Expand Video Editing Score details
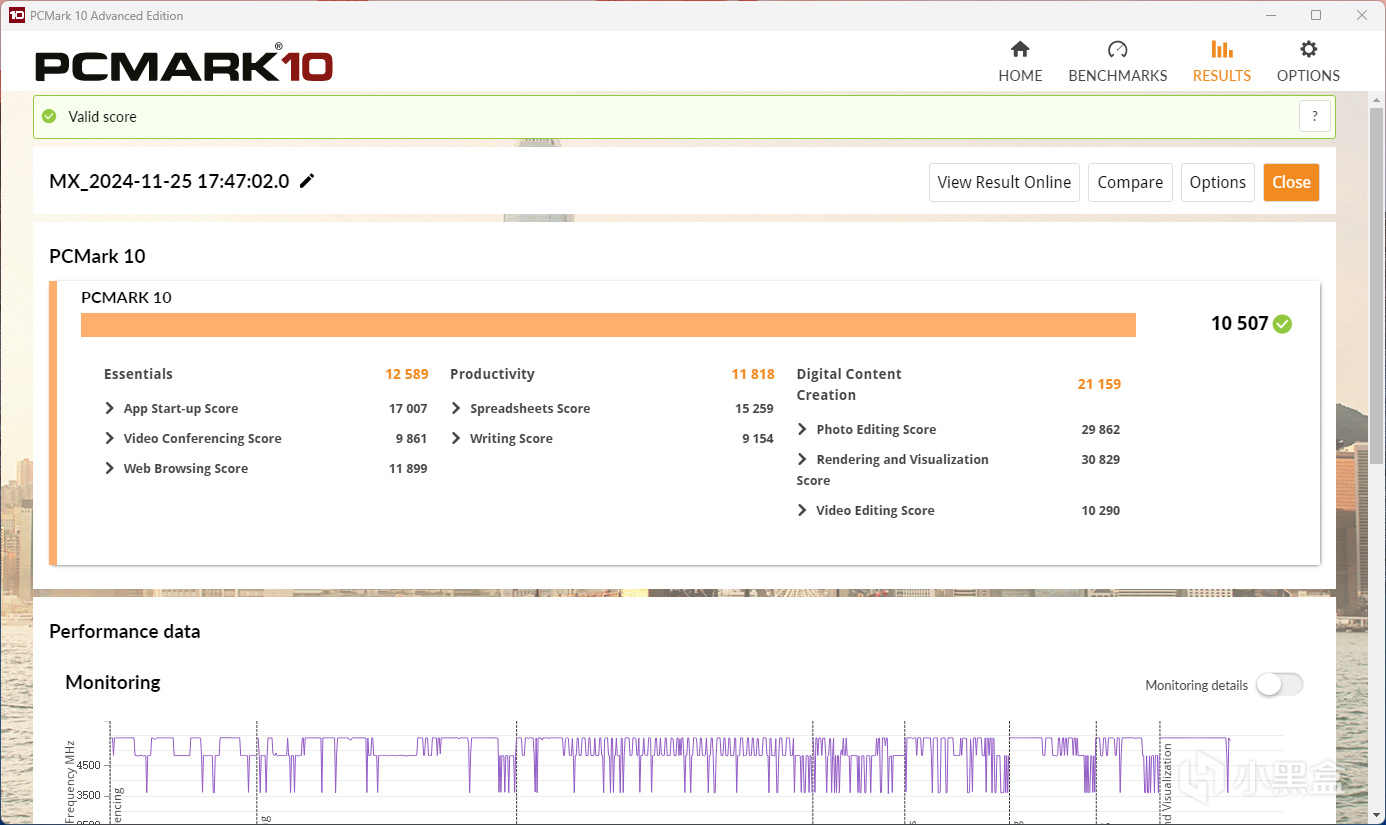 (x=802, y=510)
